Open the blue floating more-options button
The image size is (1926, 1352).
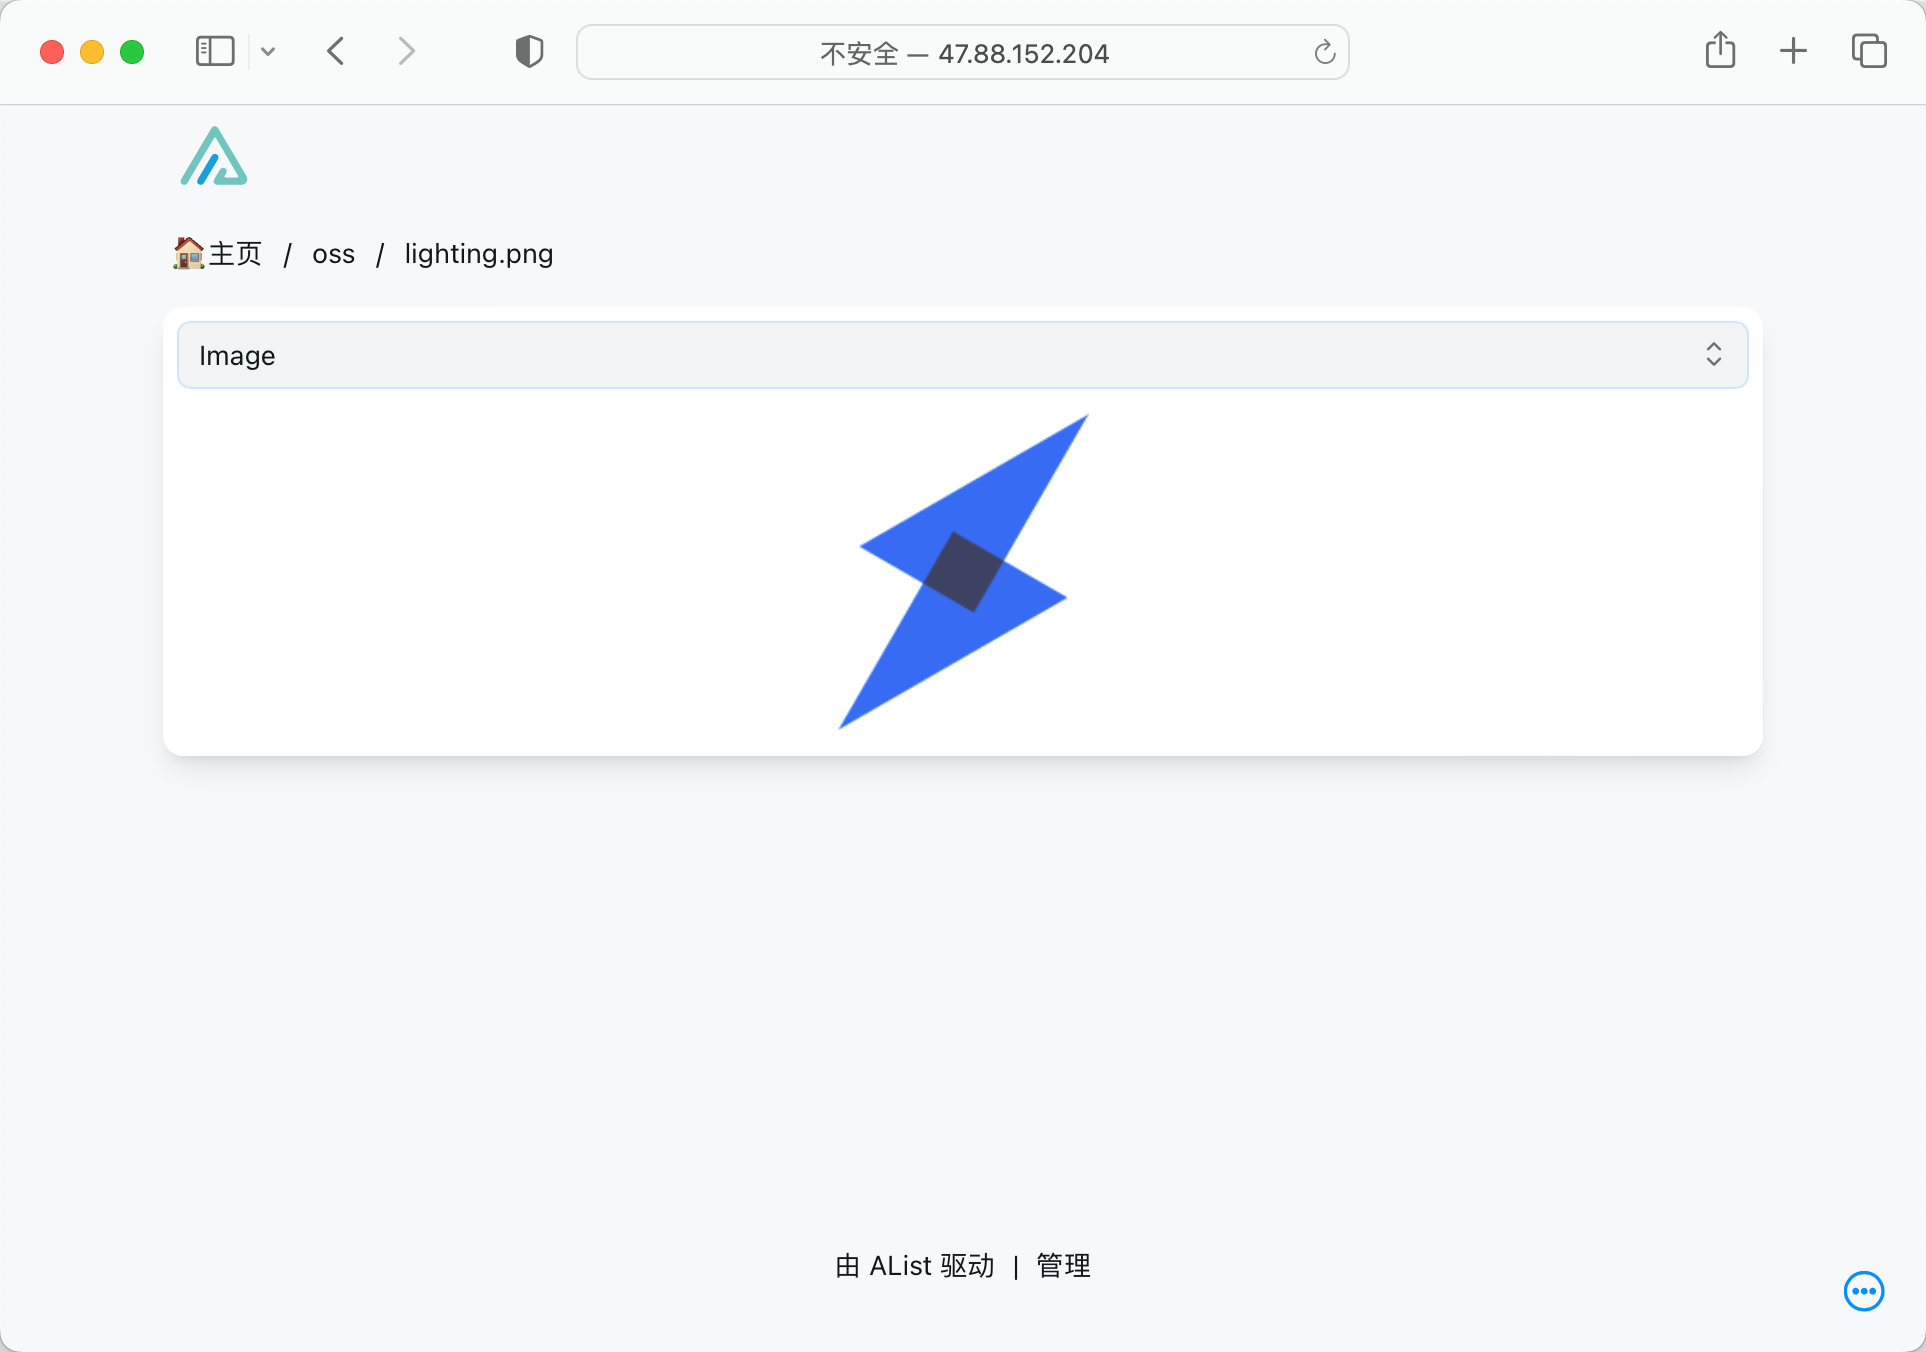tap(1863, 1291)
